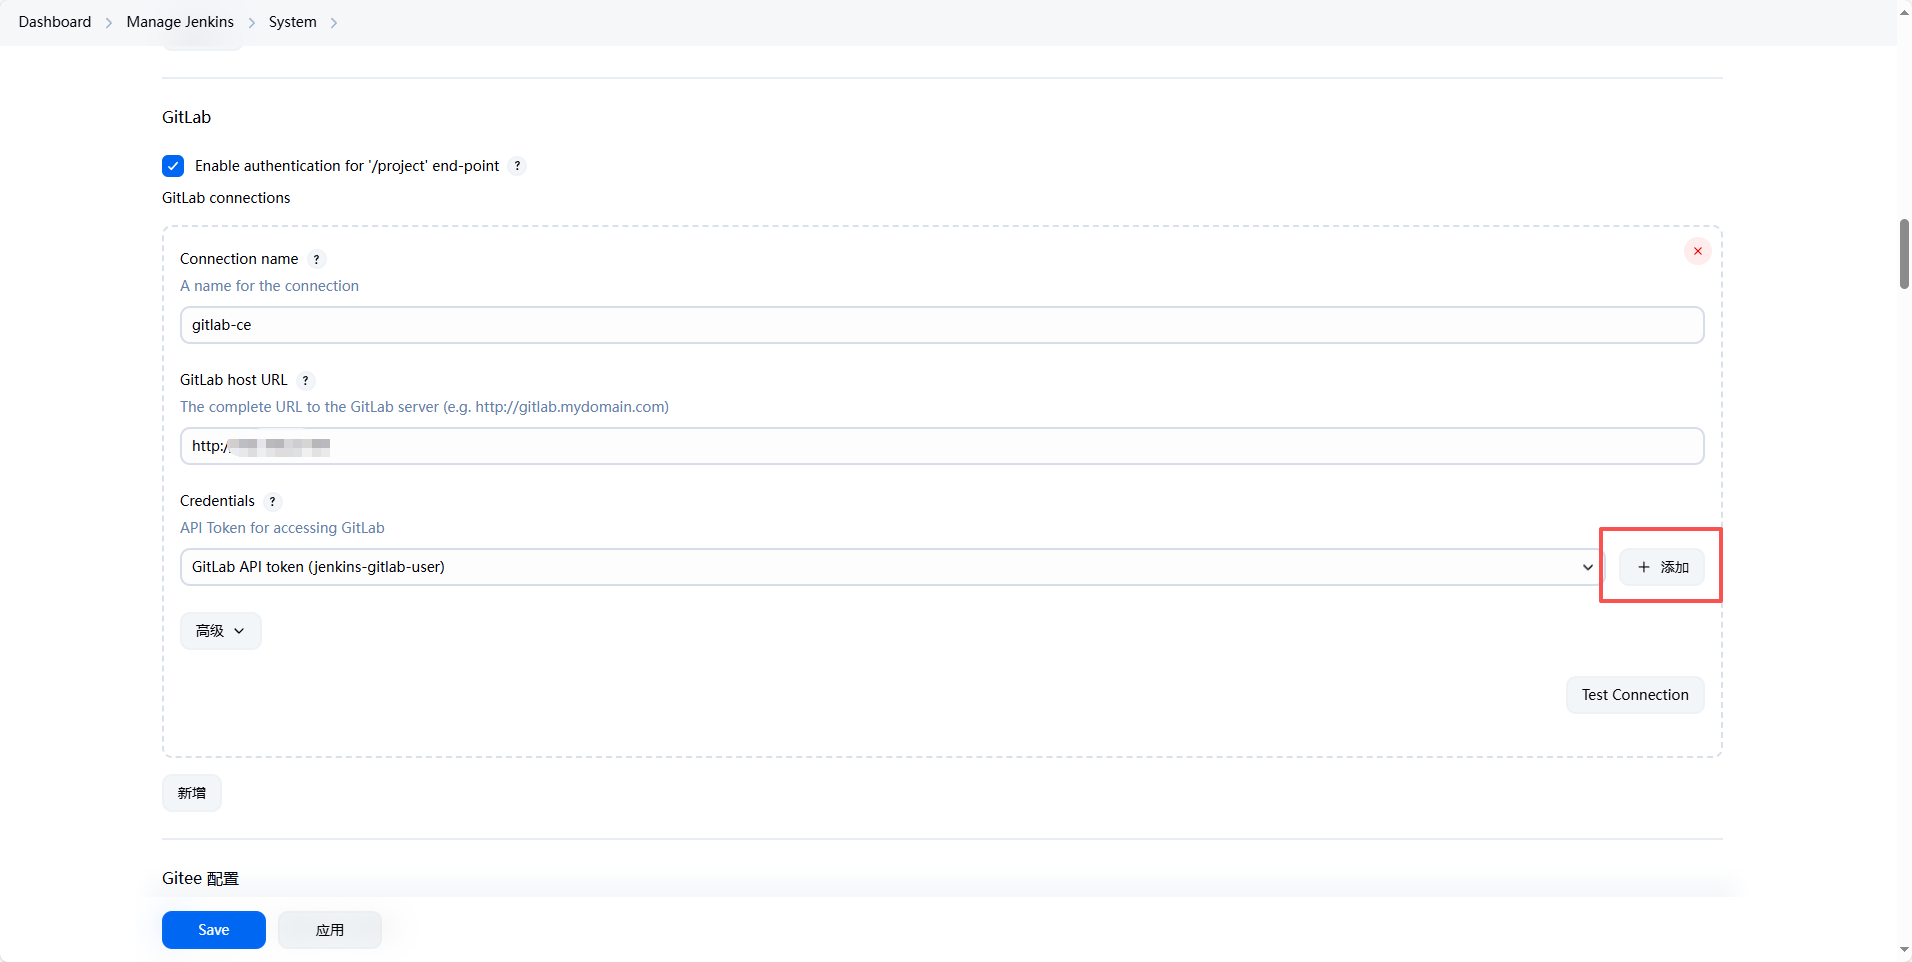The image size is (1912, 962).
Task: Click the vertical scrollbar thumb
Action: (1904, 254)
